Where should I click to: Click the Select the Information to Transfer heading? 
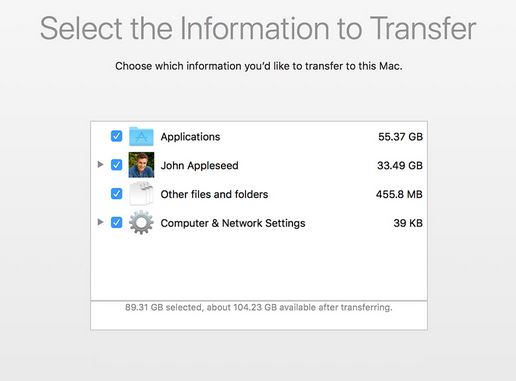coord(258,29)
